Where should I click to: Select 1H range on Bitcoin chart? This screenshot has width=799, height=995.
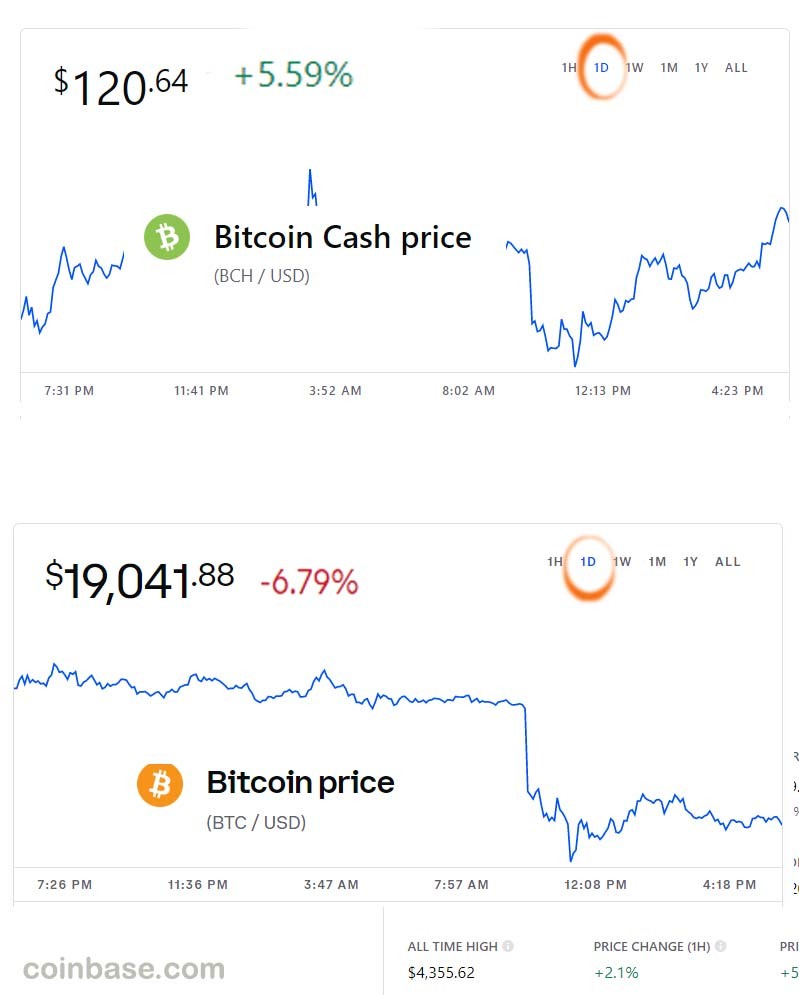tap(555, 562)
